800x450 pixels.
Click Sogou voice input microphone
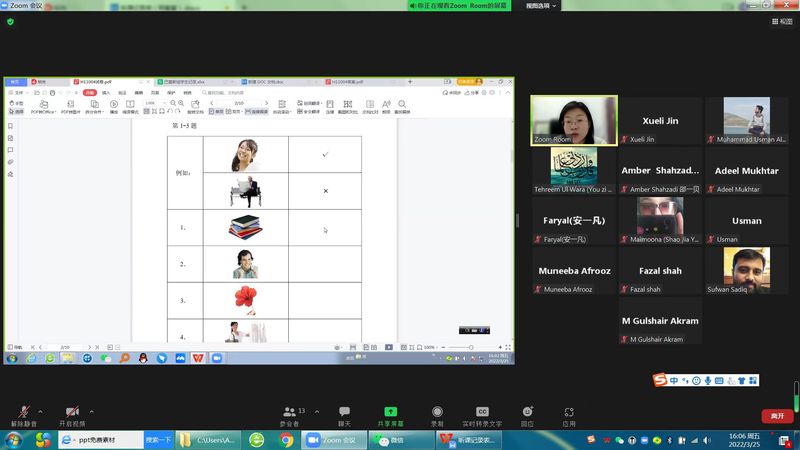pos(708,381)
